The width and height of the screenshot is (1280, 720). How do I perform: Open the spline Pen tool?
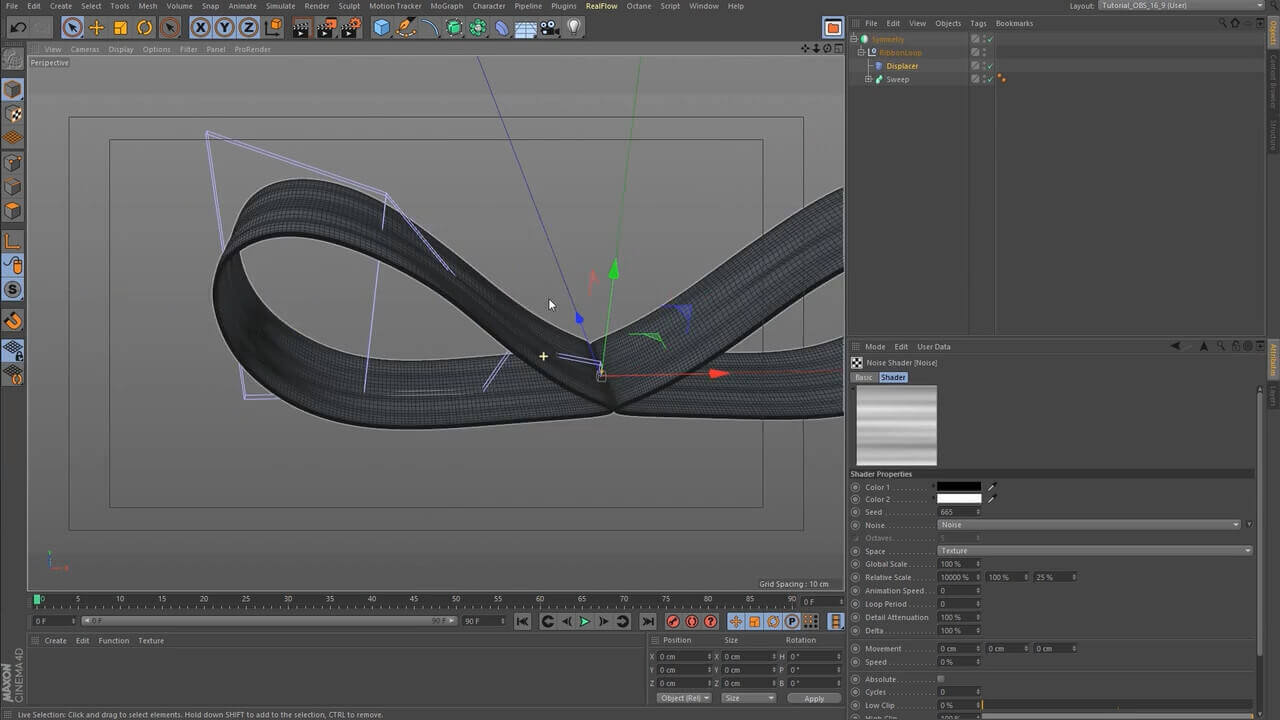(406, 28)
